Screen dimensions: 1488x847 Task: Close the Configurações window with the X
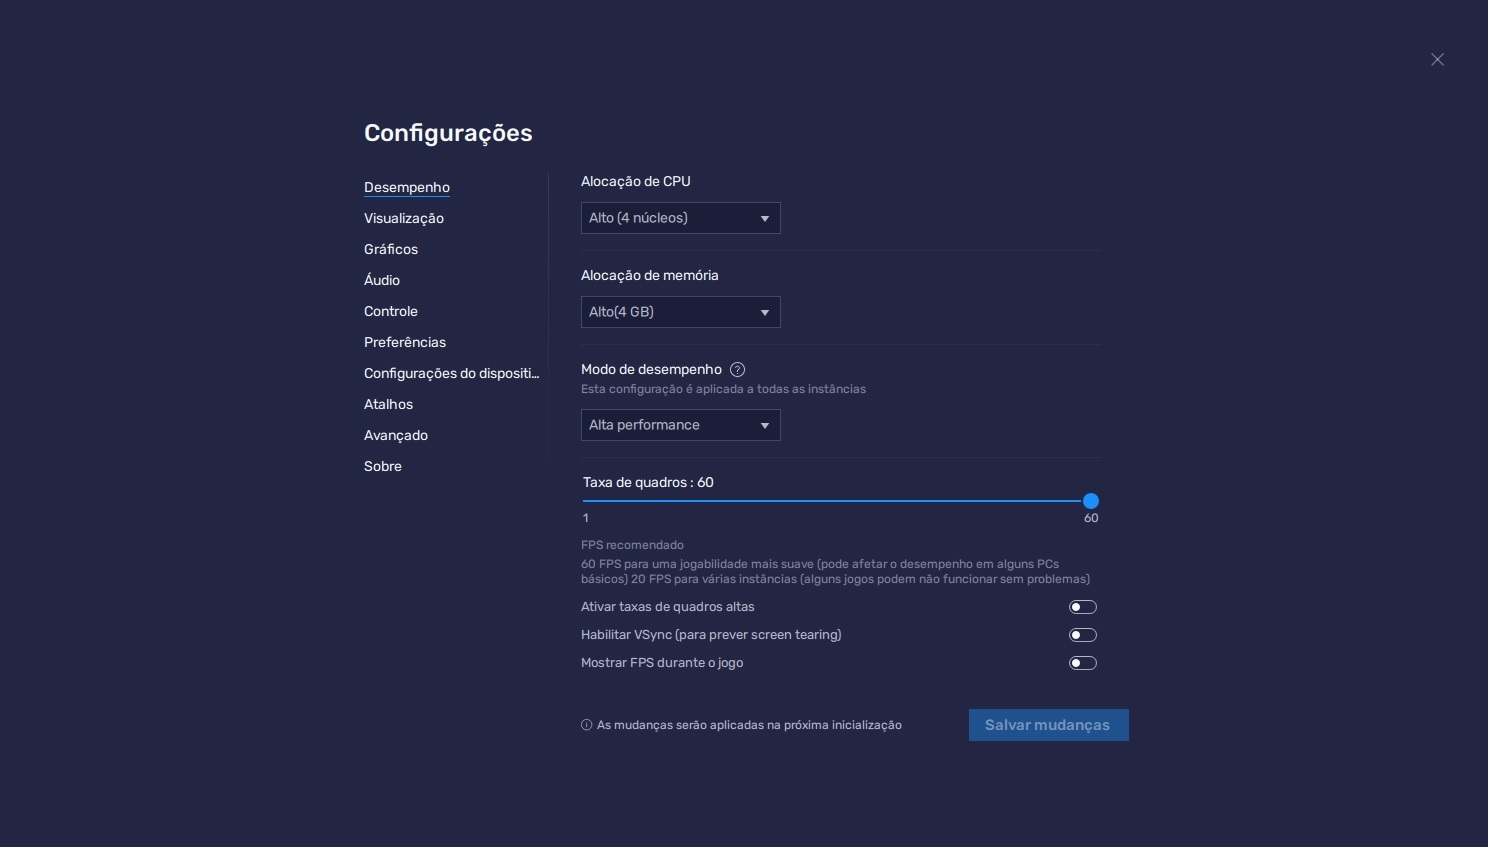(x=1437, y=60)
